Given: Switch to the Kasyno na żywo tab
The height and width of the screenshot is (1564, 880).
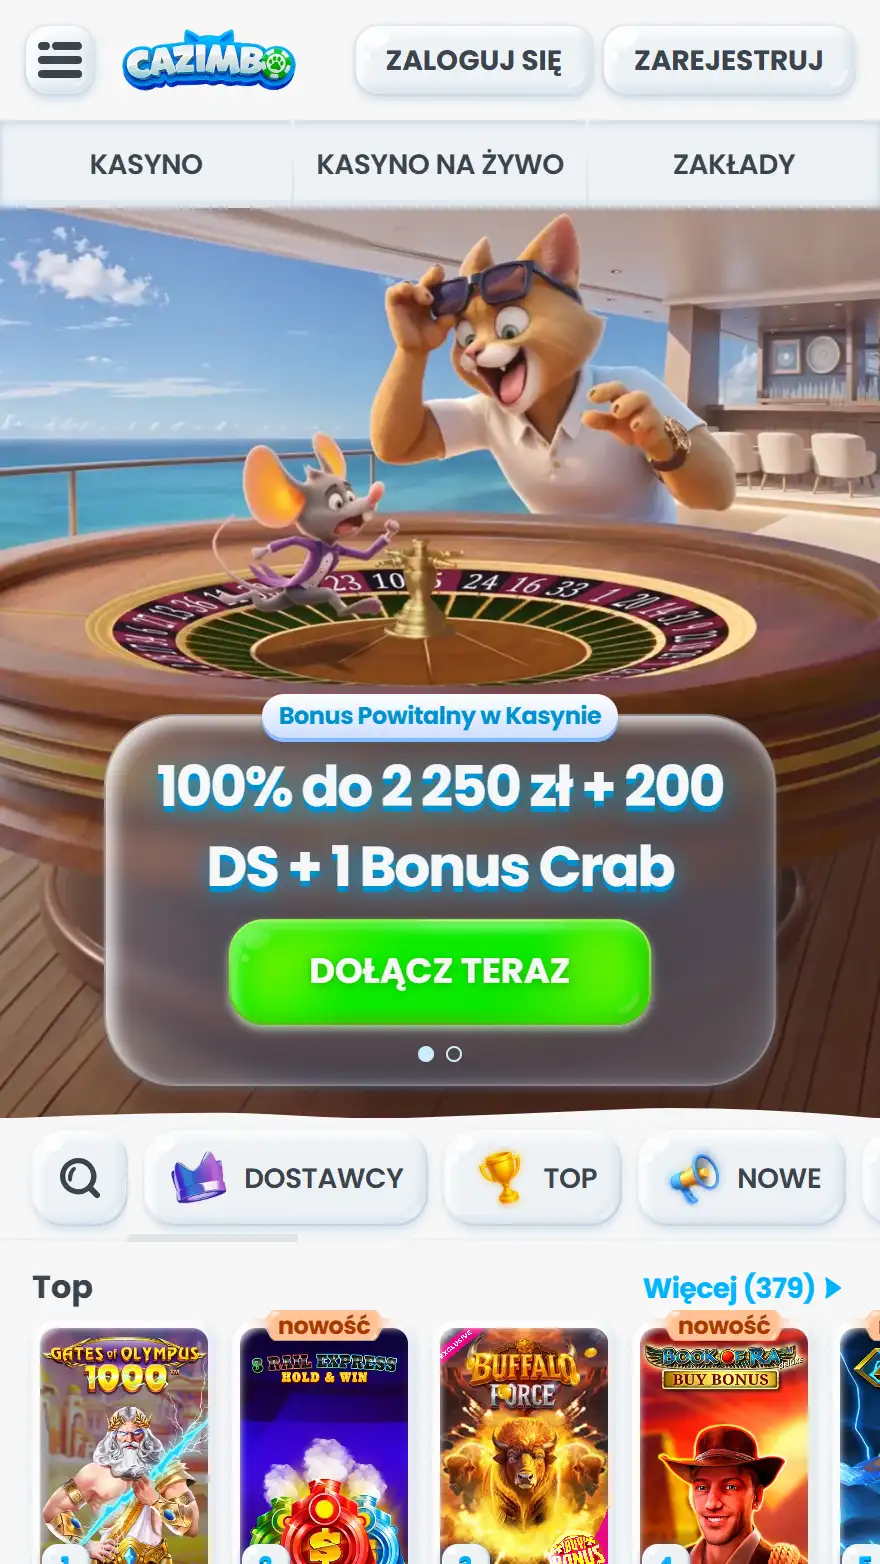Looking at the screenshot, I should pos(440,164).
